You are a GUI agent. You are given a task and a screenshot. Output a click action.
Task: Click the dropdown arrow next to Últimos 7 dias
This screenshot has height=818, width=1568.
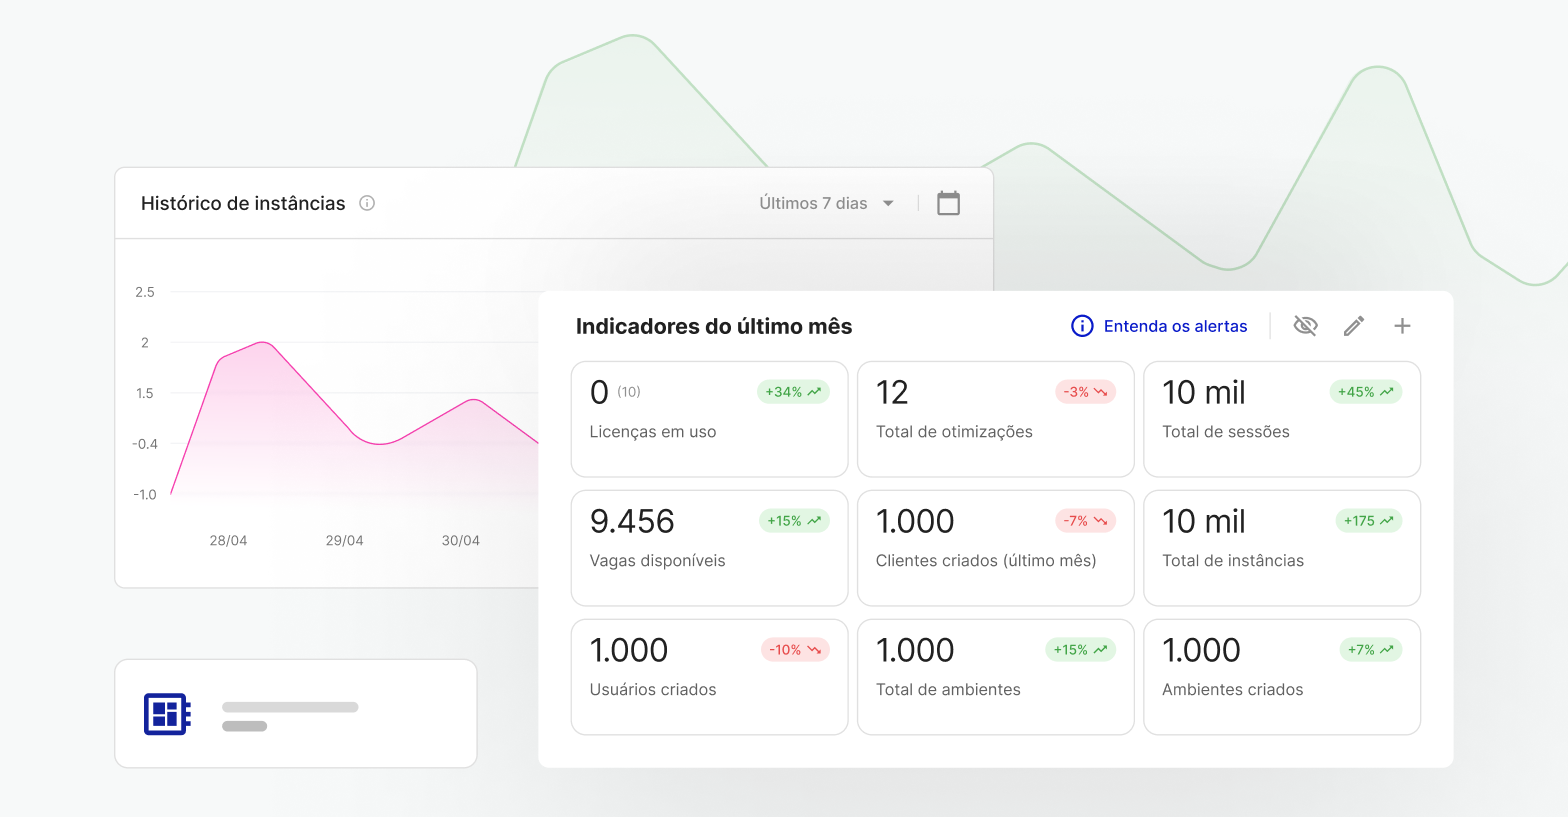pyautogui.click(x=888, y=203)
